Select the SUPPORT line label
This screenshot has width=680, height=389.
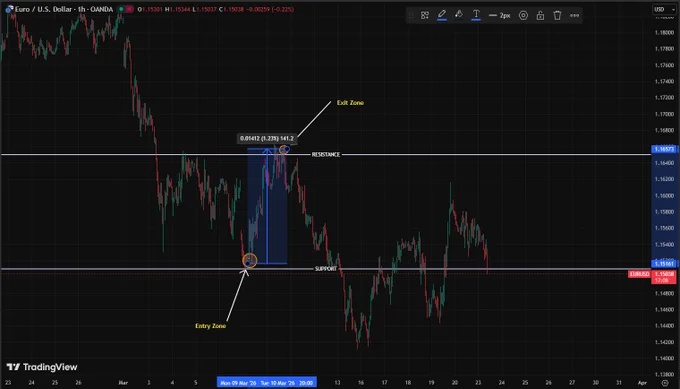pyautogui.click(x=326, y=269)
